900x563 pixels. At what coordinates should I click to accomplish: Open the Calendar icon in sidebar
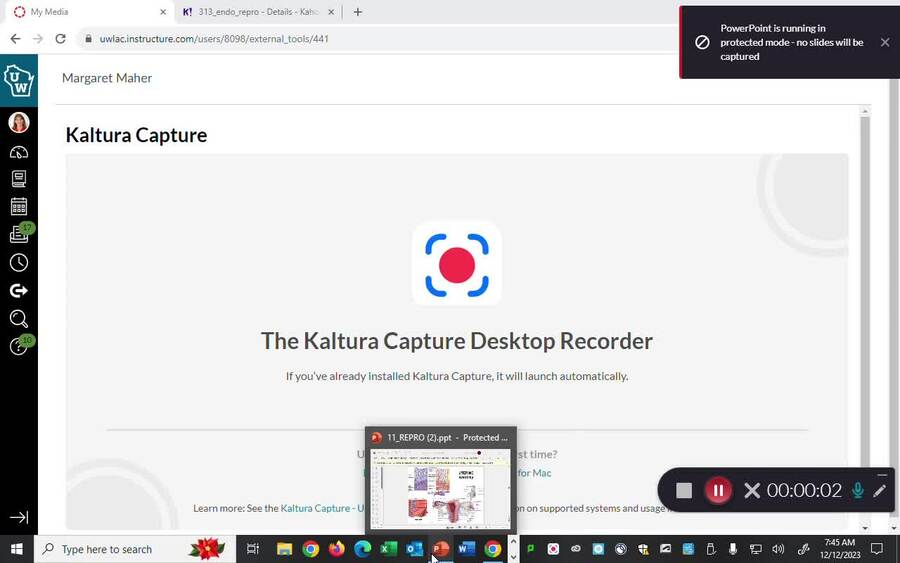pos(19,207)
